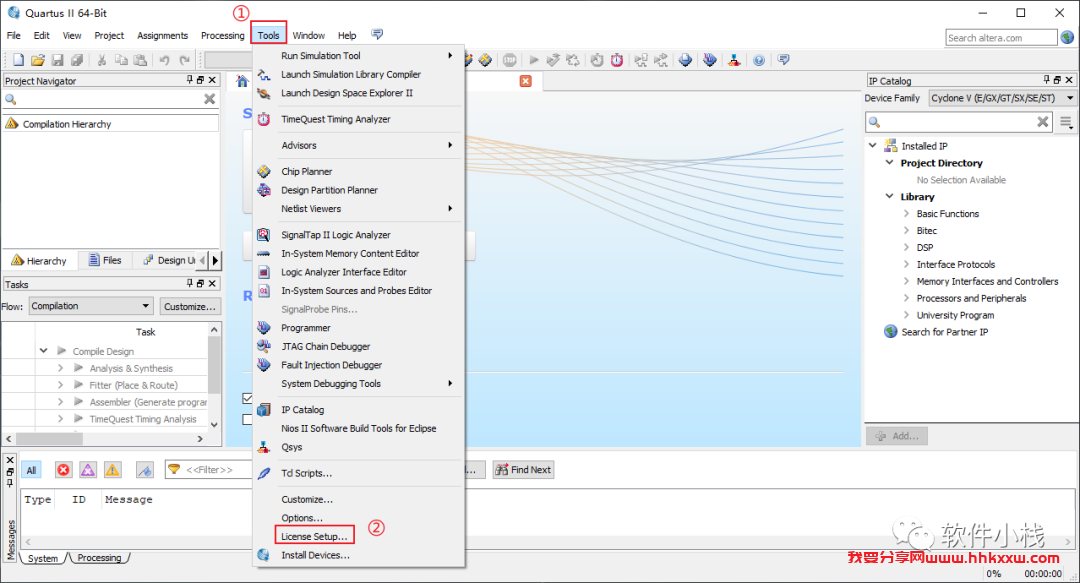Click the Add button in IP Catalog
This screenshot has height=583, width=1080.
coord(897,436)
